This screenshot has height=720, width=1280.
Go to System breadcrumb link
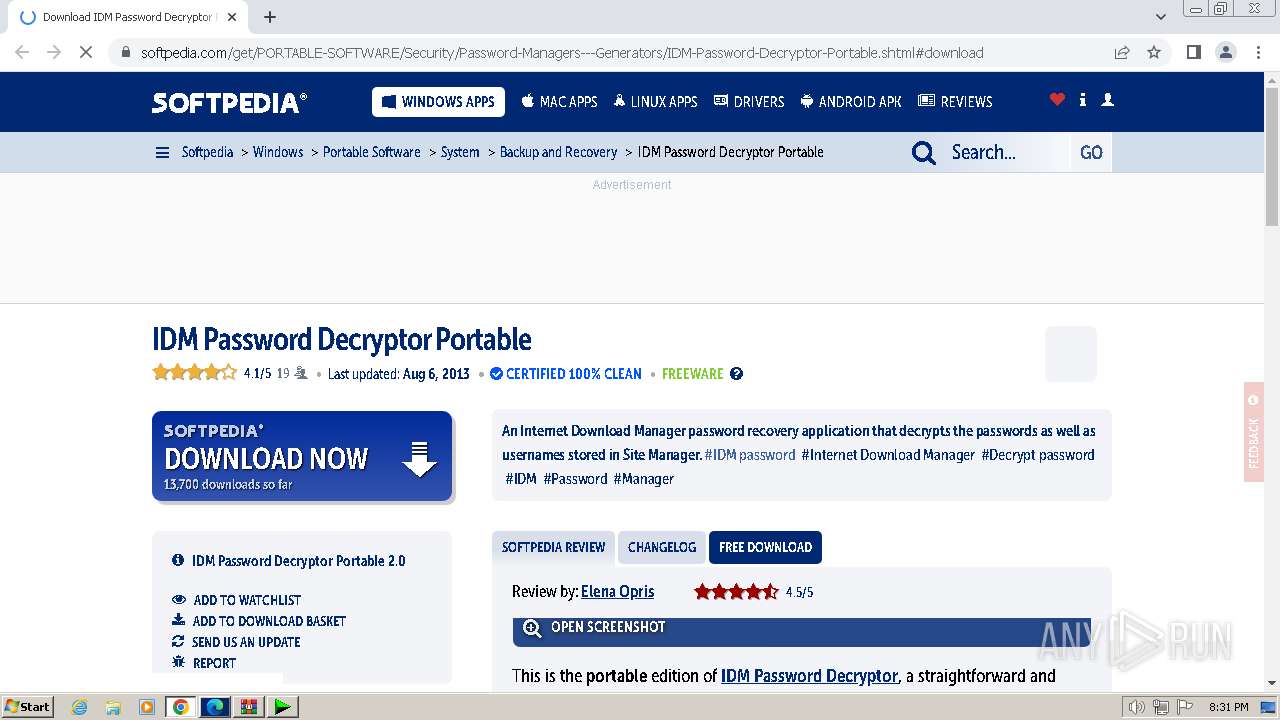(460, 152)
